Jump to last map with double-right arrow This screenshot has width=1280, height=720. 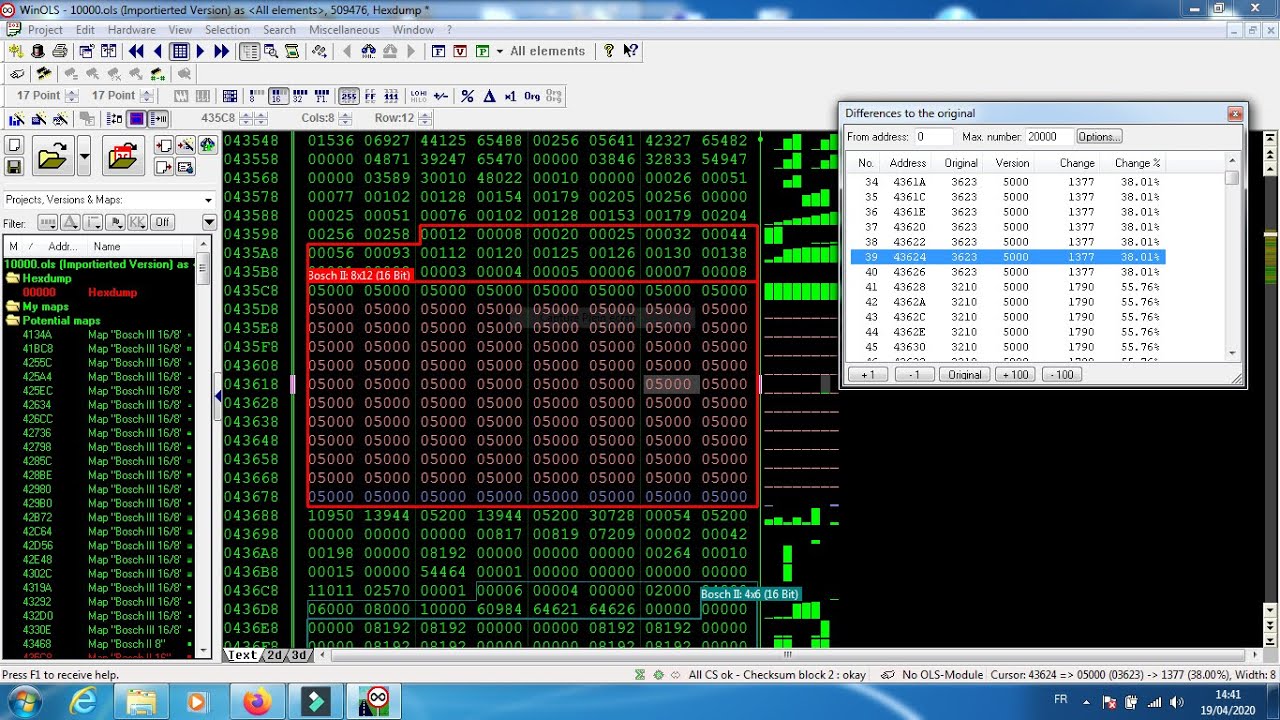[x=222, y=51]
